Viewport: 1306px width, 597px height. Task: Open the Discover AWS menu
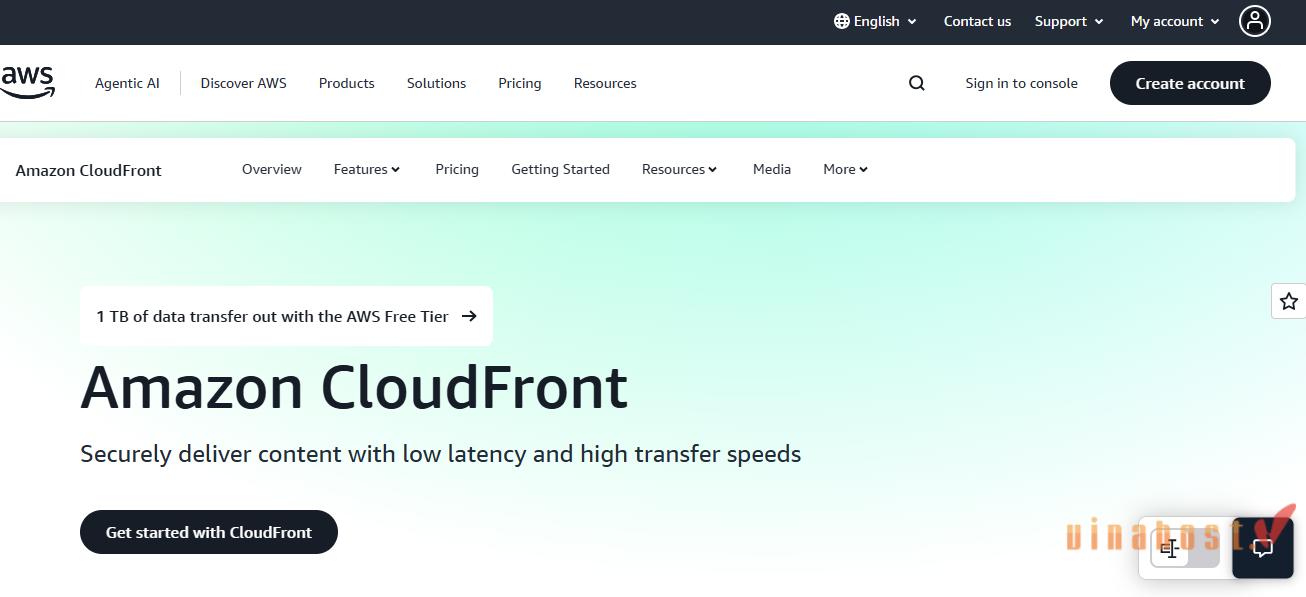[243, 83]
